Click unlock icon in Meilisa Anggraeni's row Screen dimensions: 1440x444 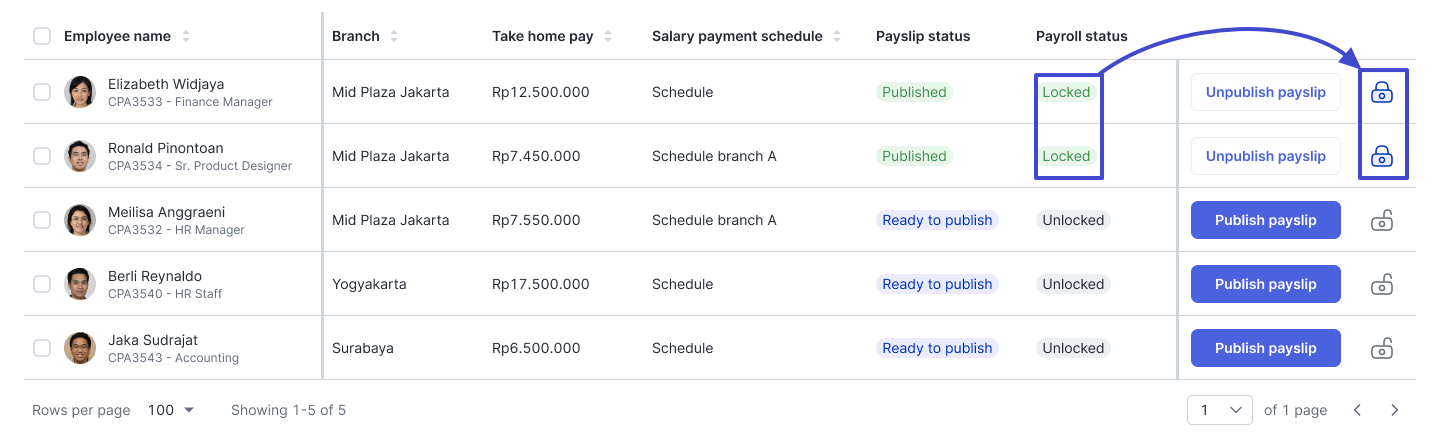(1382, 220)
